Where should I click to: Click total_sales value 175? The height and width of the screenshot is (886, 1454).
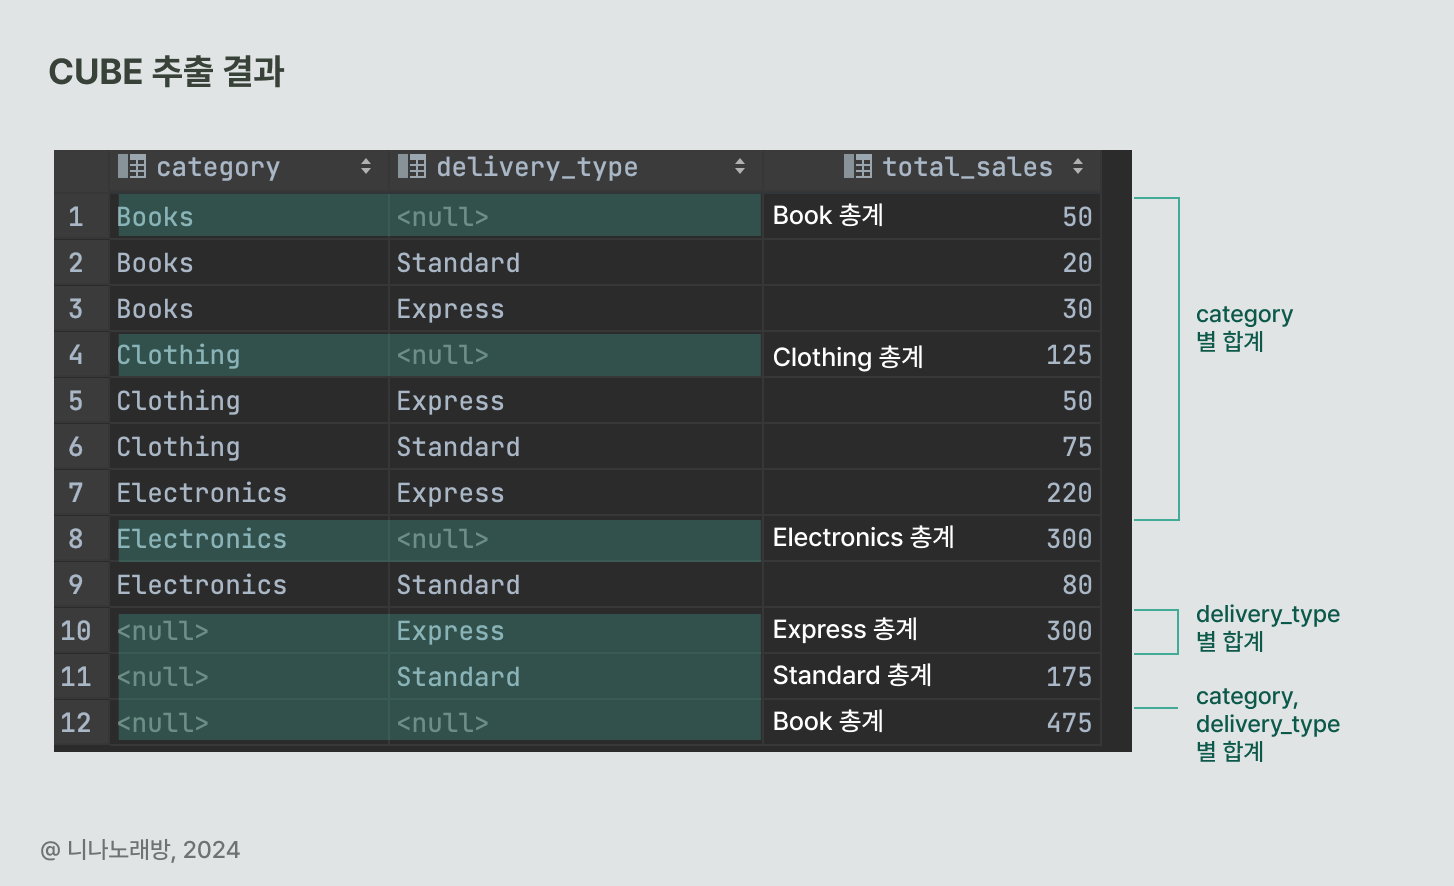[1069, 677]
